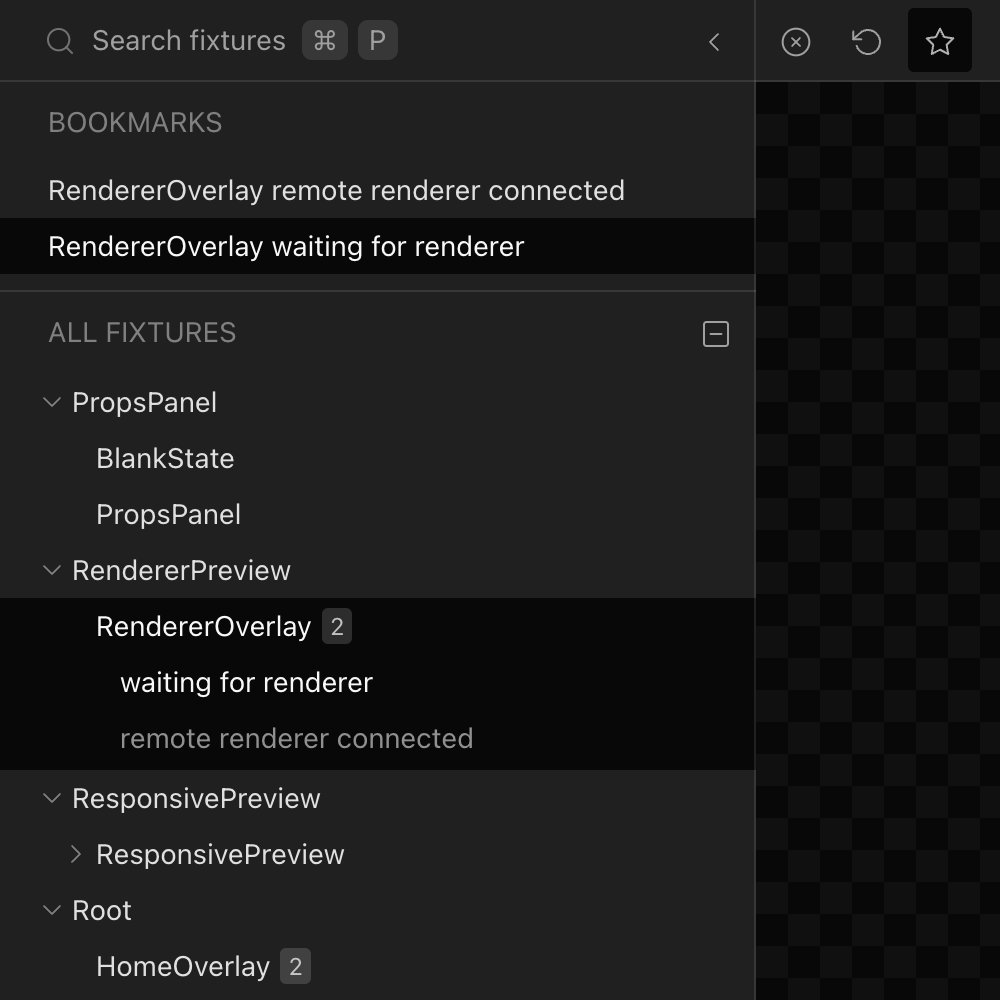1000x1000 pixels.
Task: Select the 'remote renderer connected' tree fixture
Action: point(296,739)
